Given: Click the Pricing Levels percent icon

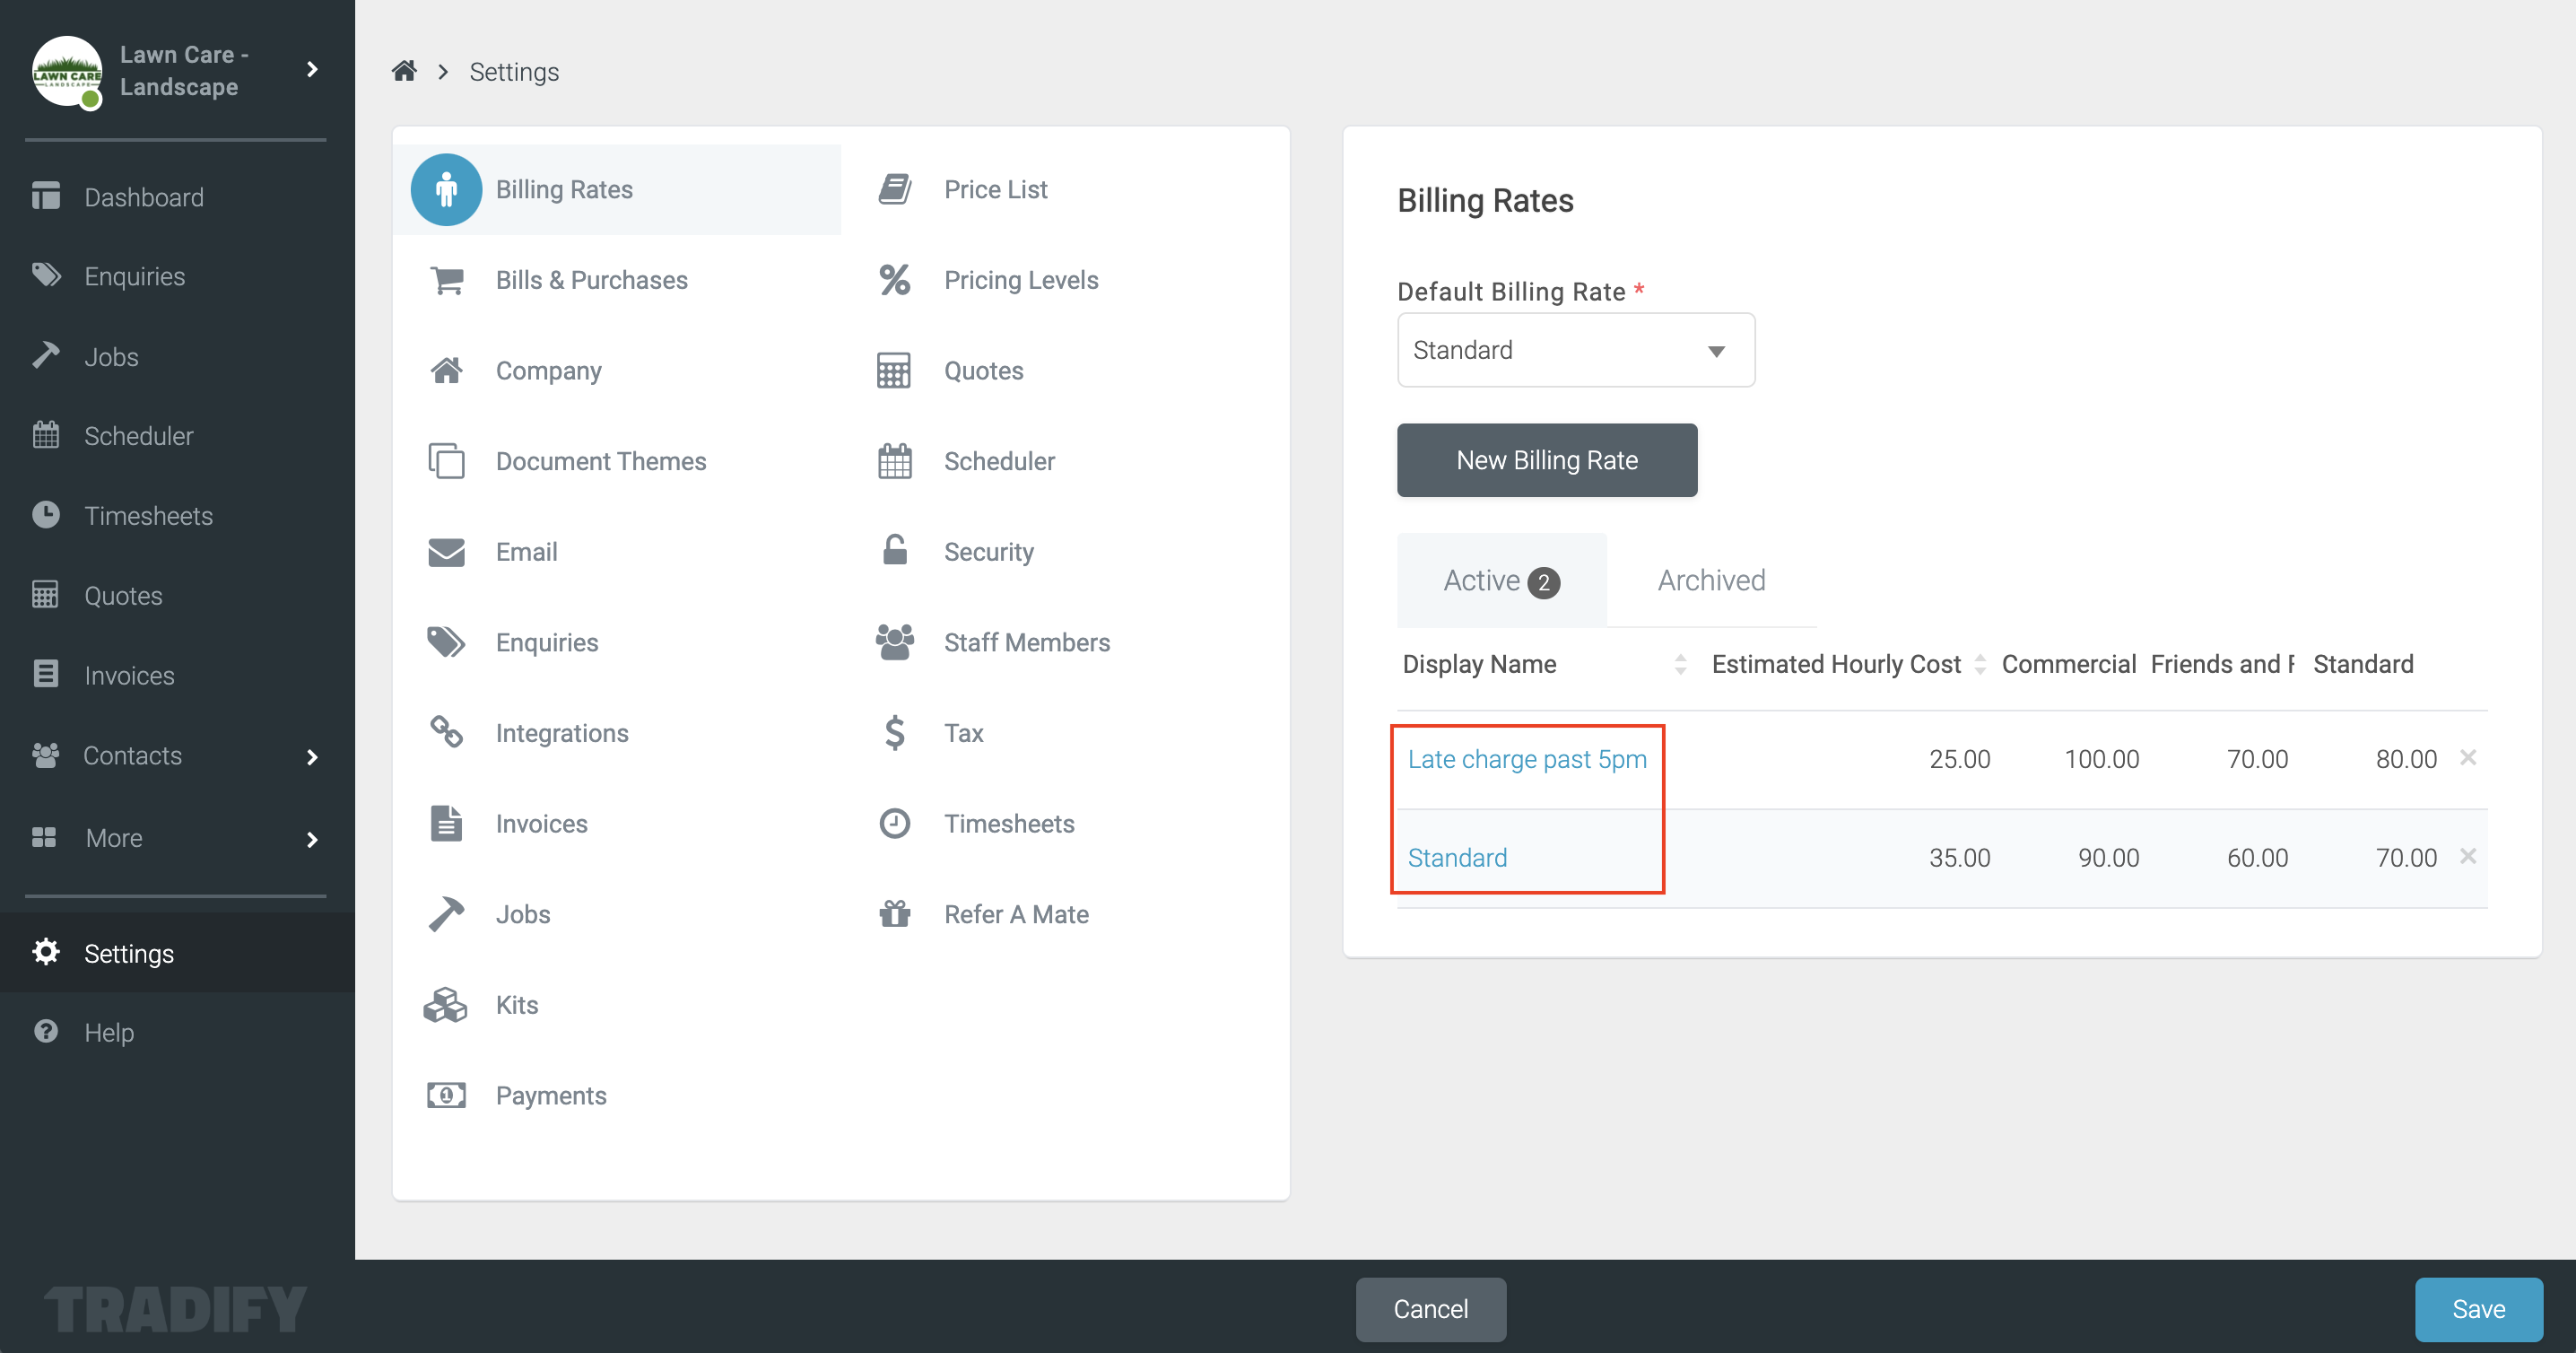Looking at the screenshot, I should point(895,280).
